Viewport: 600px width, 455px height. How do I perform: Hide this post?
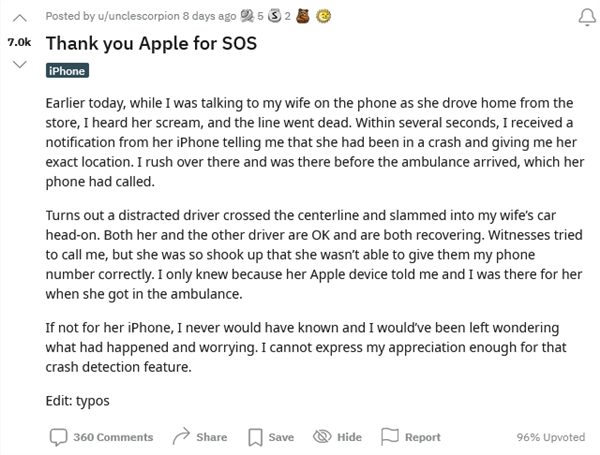[338, 437]
